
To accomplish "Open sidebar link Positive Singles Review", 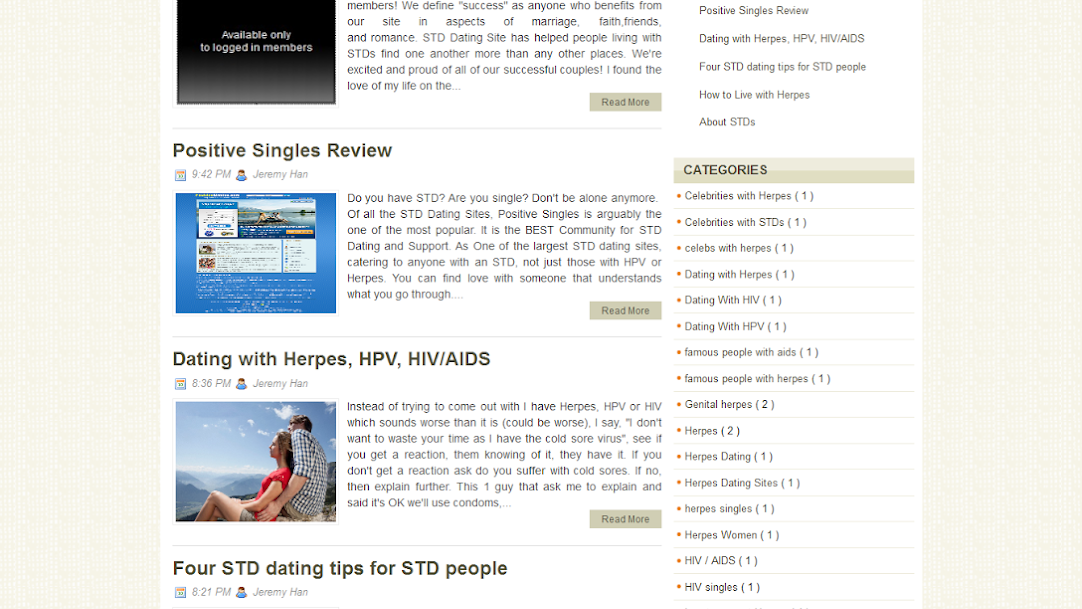I will pos(754,10).
